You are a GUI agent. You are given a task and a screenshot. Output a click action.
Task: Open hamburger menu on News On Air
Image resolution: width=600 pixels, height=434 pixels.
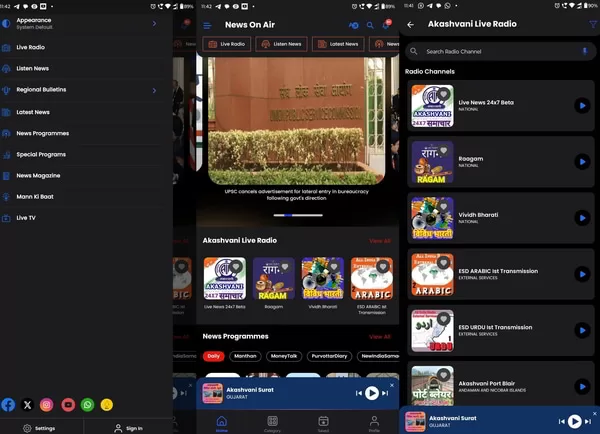coord(207,25)
